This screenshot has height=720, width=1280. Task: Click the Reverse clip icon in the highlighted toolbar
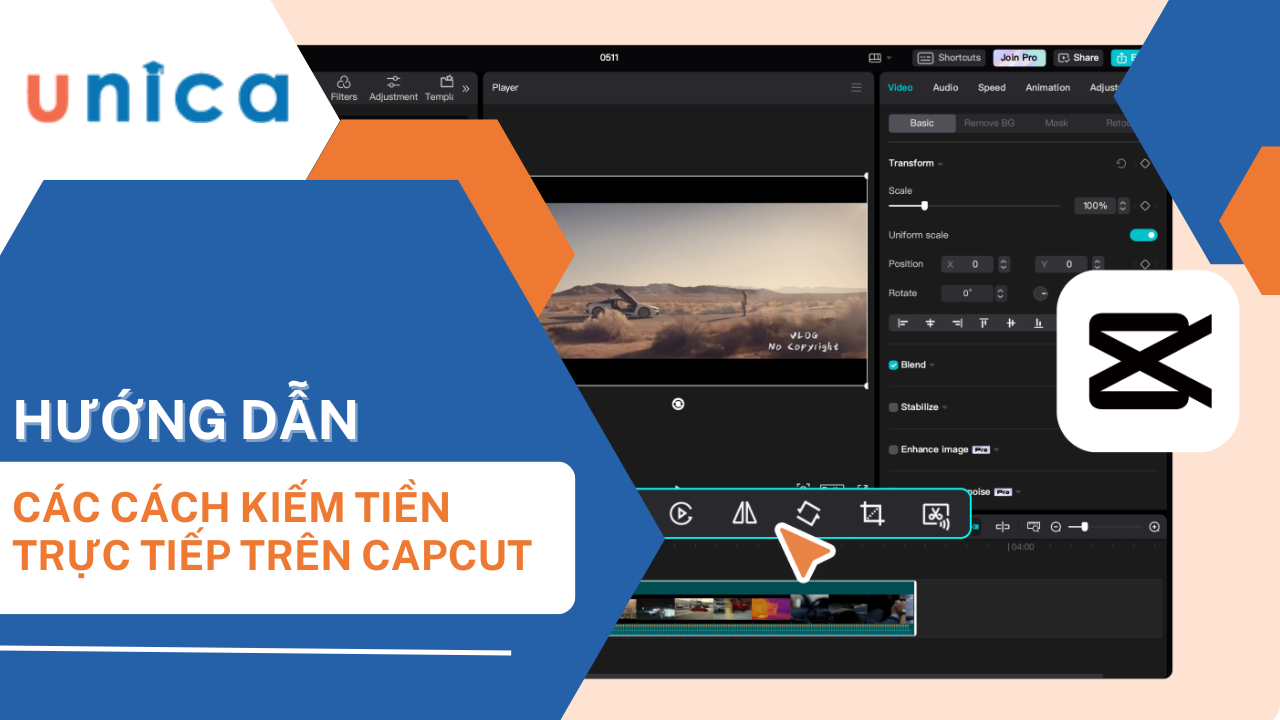681,514
